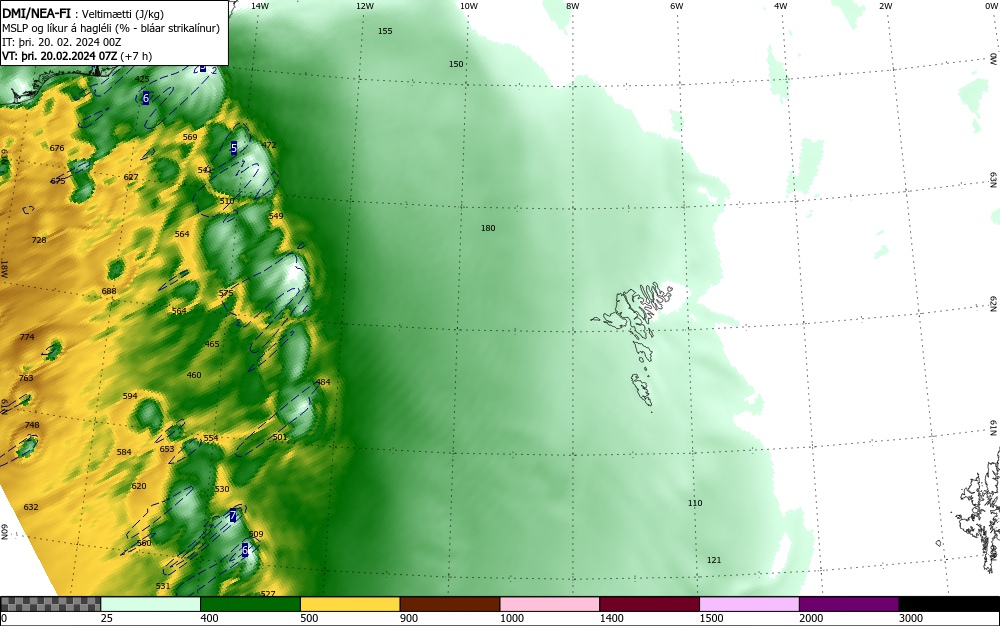Image resolution: width=1000 pixels, height=626 pixels.
Task: Select the legend threshold label 2000
Action: [811, 618]
